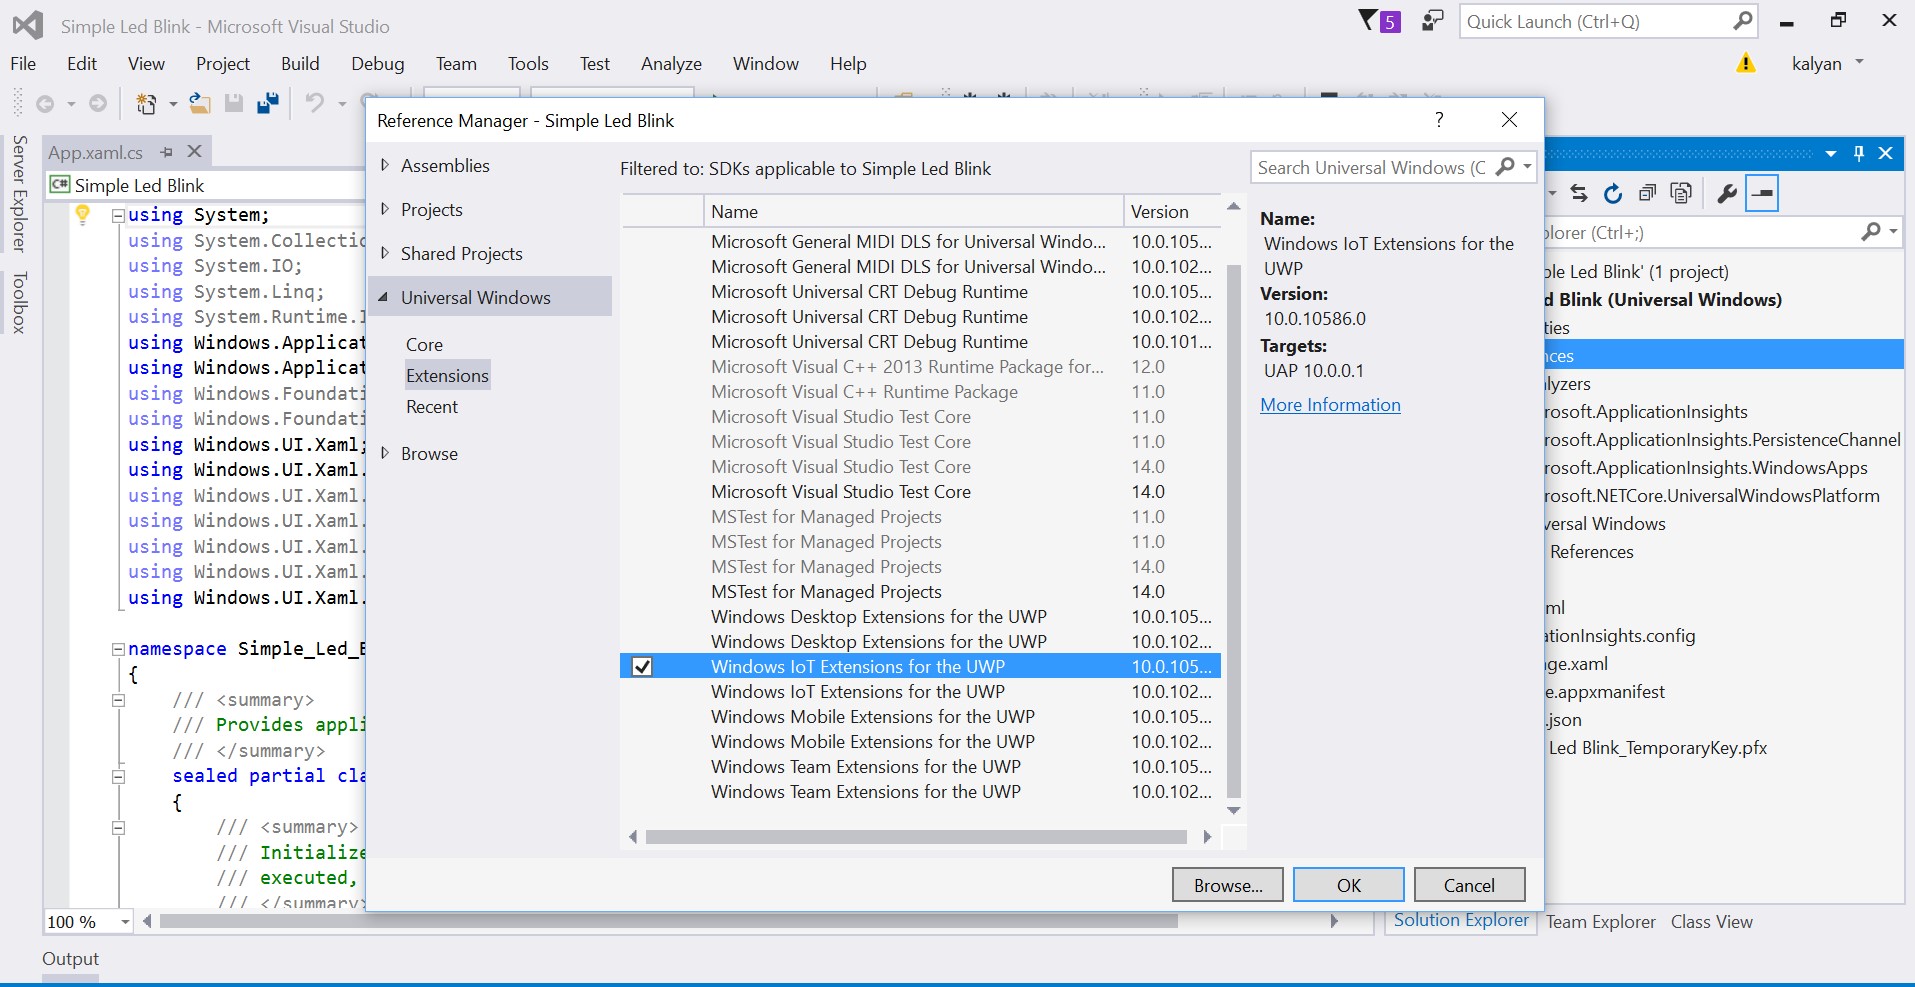The image size is (1915, 987).
Task: Open the File menu
Action: pyautogui.click(x=23, y=63)
